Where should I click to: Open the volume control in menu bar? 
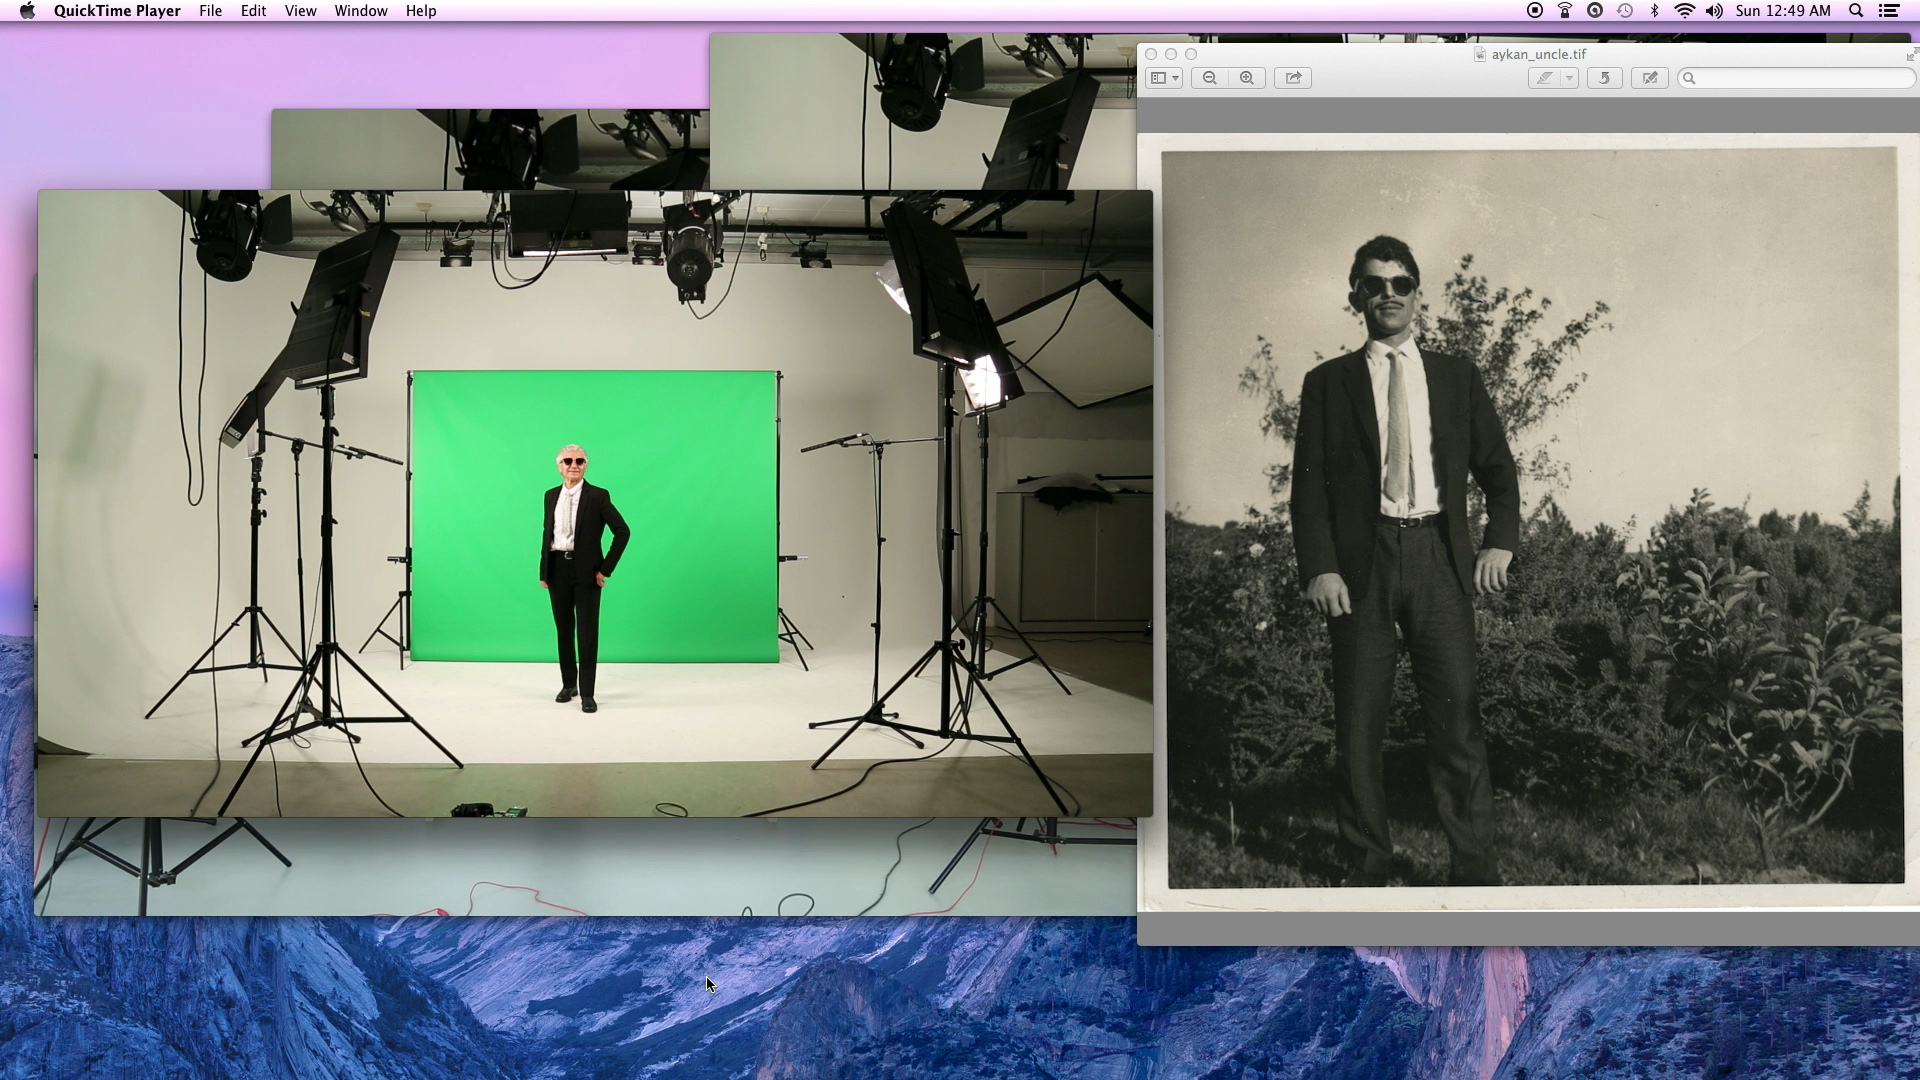(x=1714, y=11)
